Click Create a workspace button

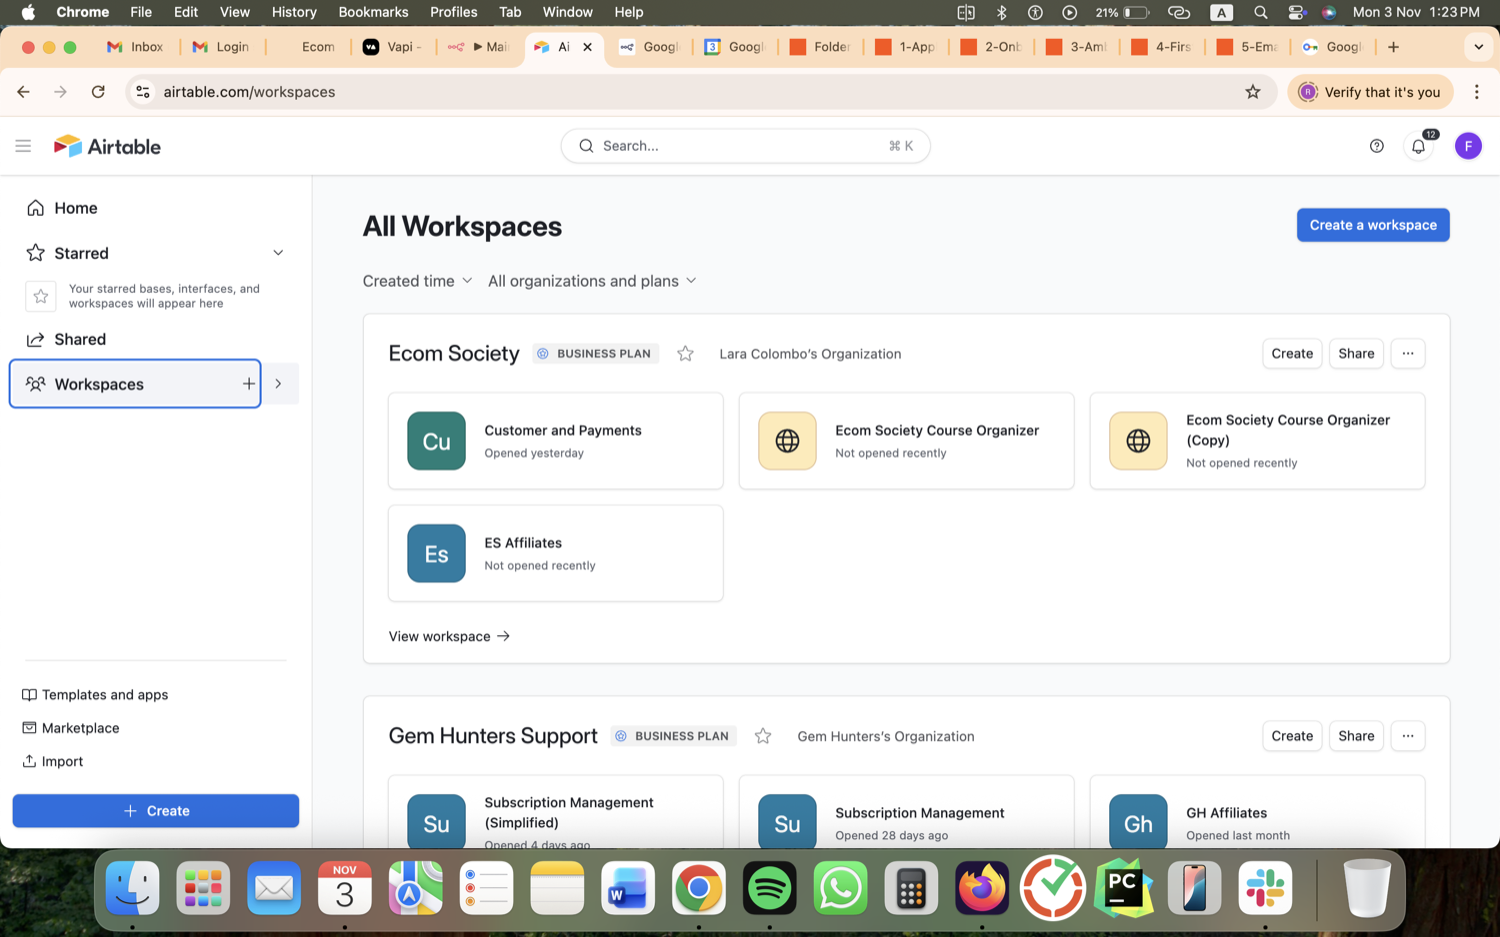[1373, 225]
